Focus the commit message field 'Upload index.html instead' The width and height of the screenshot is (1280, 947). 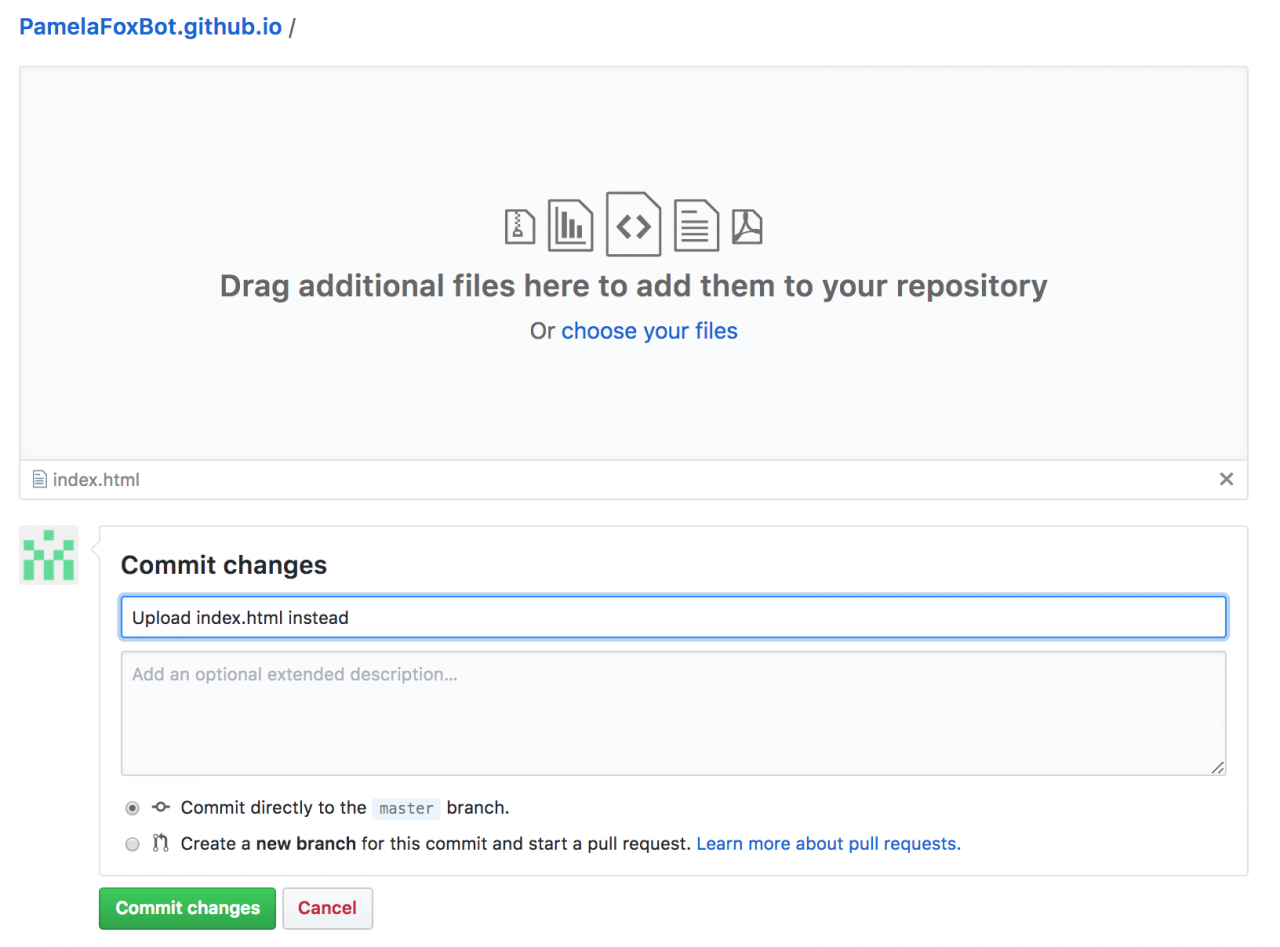pyautogui.click(x=673, y=617)
